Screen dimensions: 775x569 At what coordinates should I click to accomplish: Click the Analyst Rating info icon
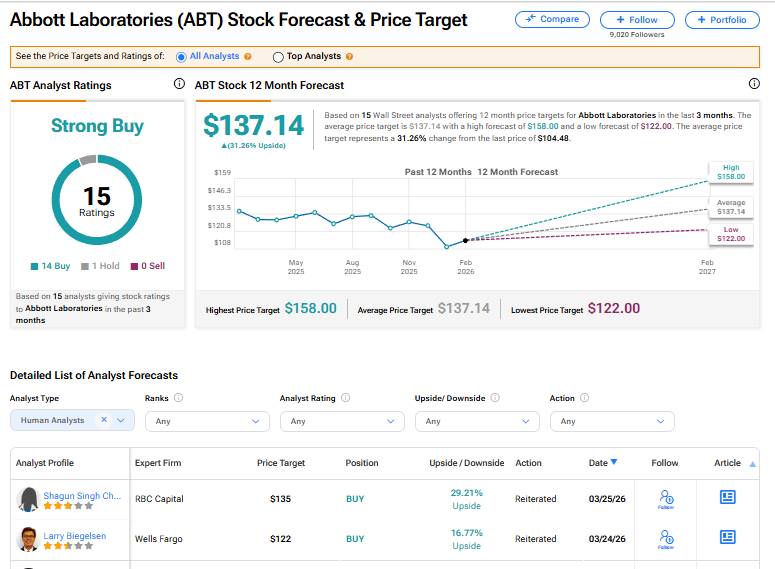[345, 398]
